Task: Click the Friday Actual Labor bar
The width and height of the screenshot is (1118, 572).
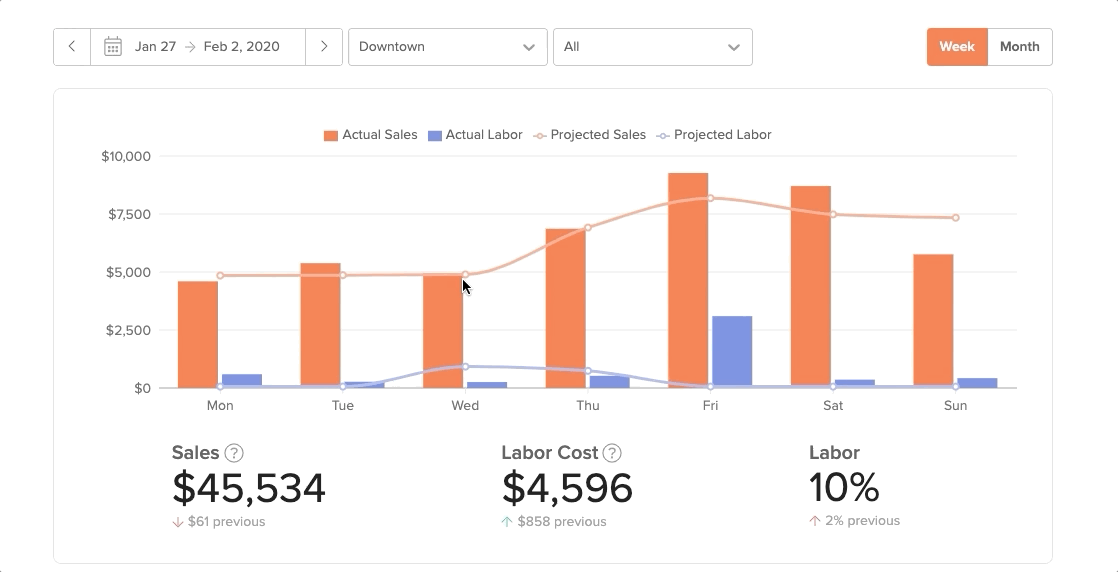Action: (x=732, y=351)
